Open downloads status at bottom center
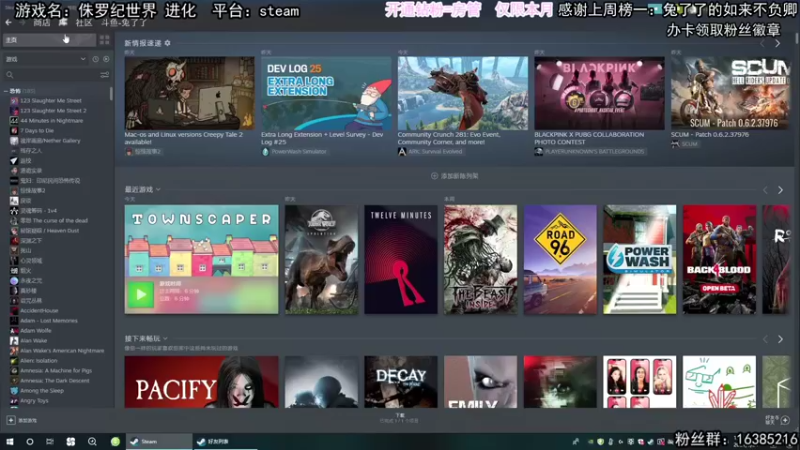The height and width of the screenshot is (450, 800). [399, 418]
